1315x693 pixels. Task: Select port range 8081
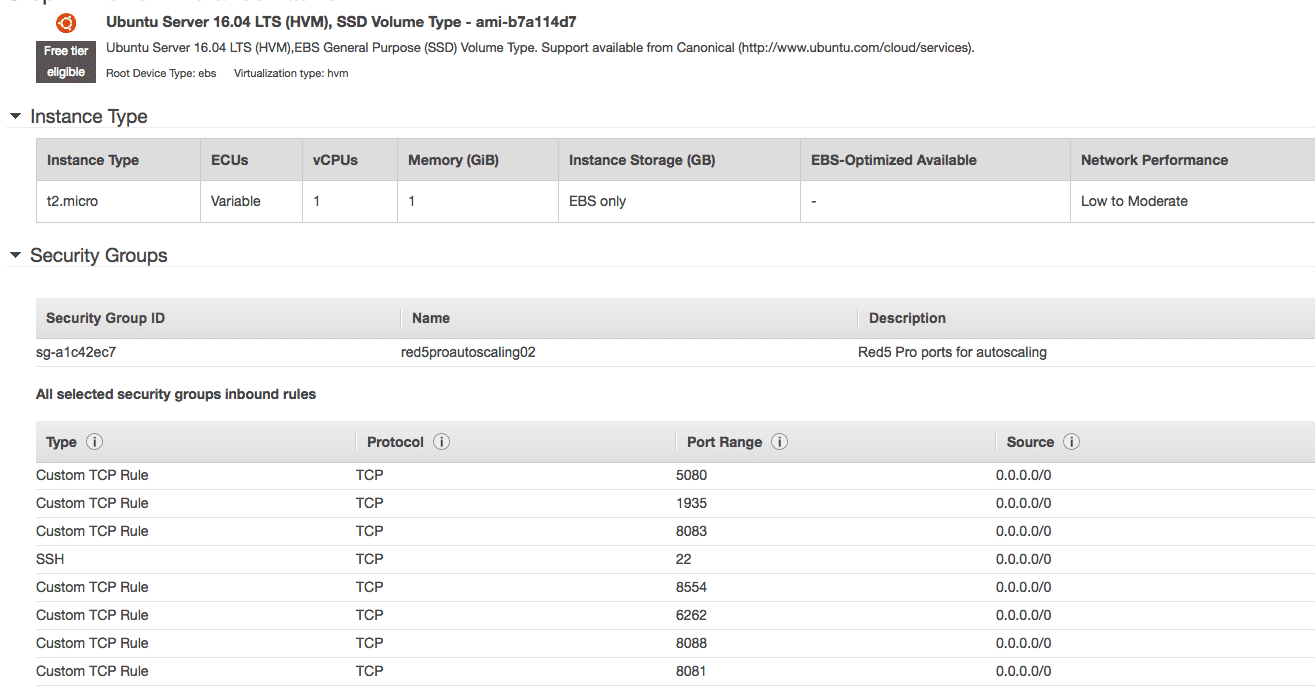click(x=691, y=671)
